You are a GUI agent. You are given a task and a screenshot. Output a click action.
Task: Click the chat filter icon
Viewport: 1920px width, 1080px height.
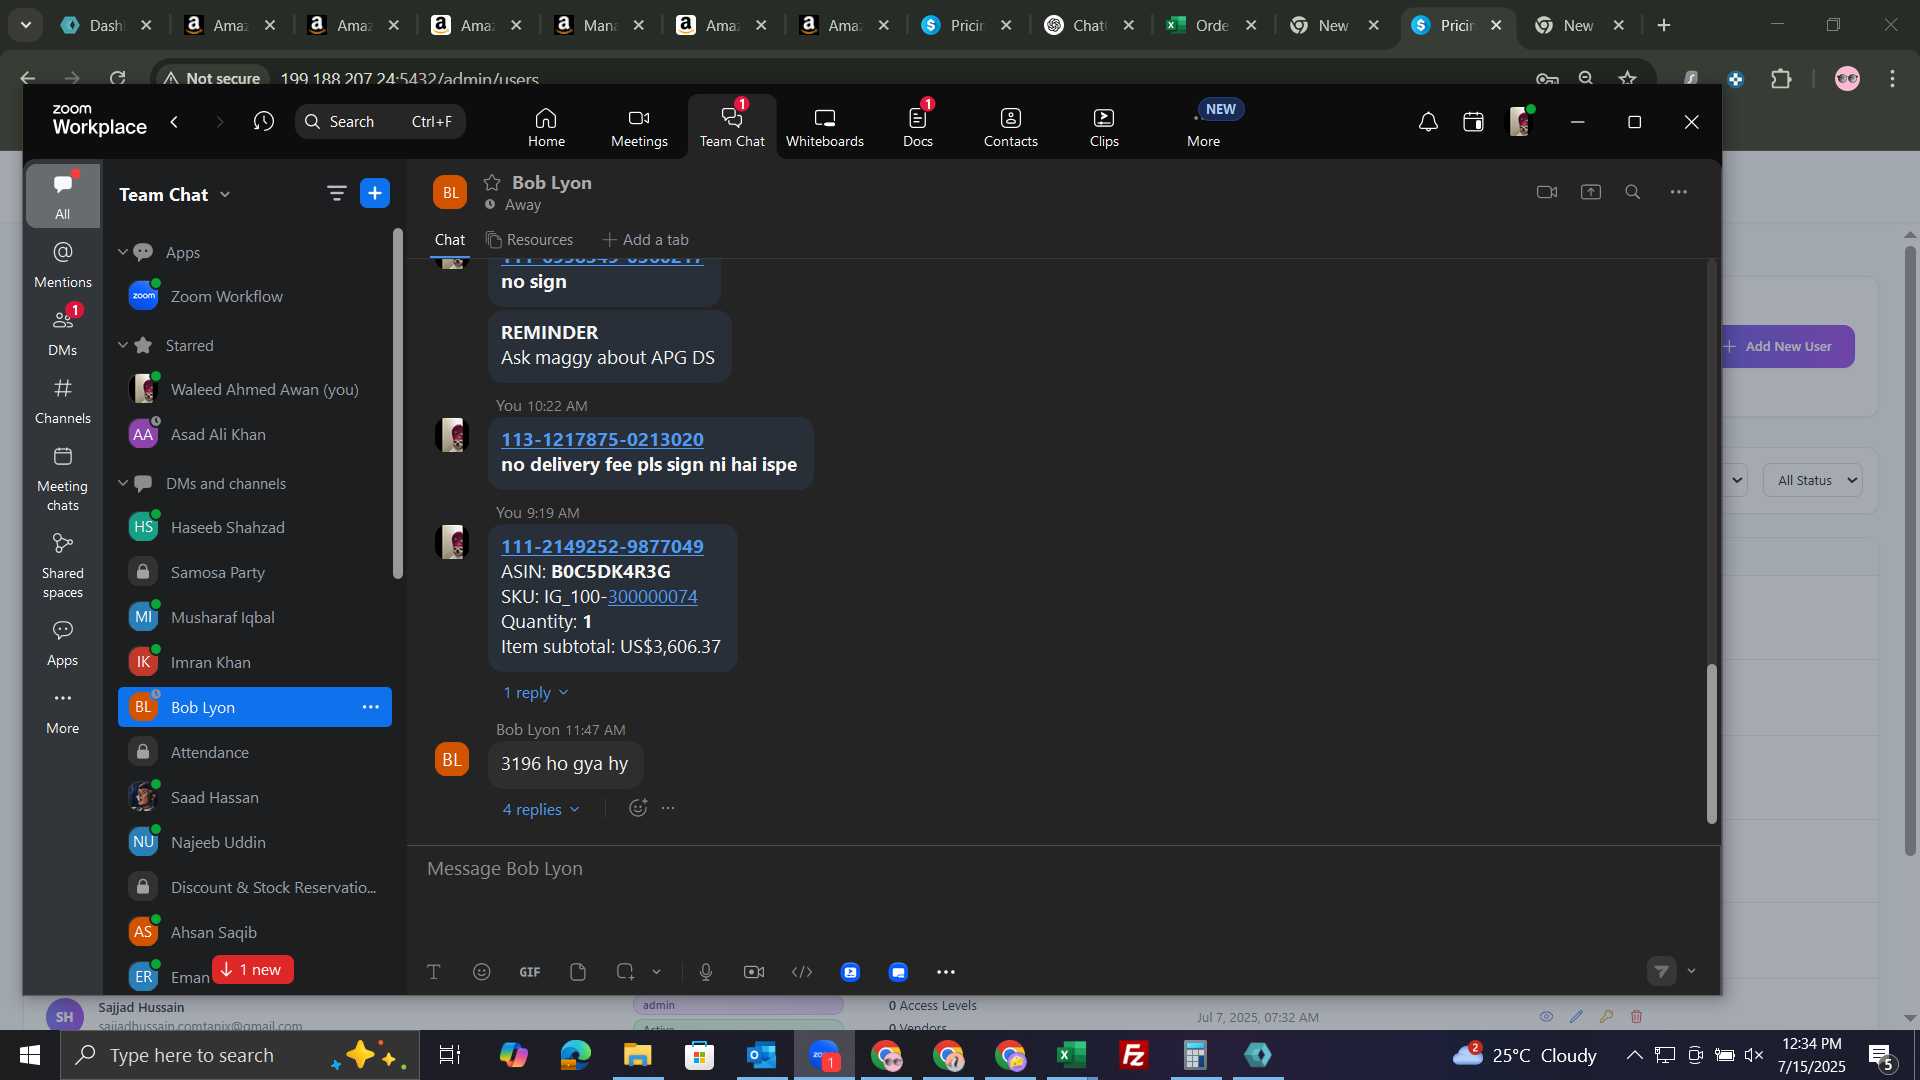[x=336, y=193]
